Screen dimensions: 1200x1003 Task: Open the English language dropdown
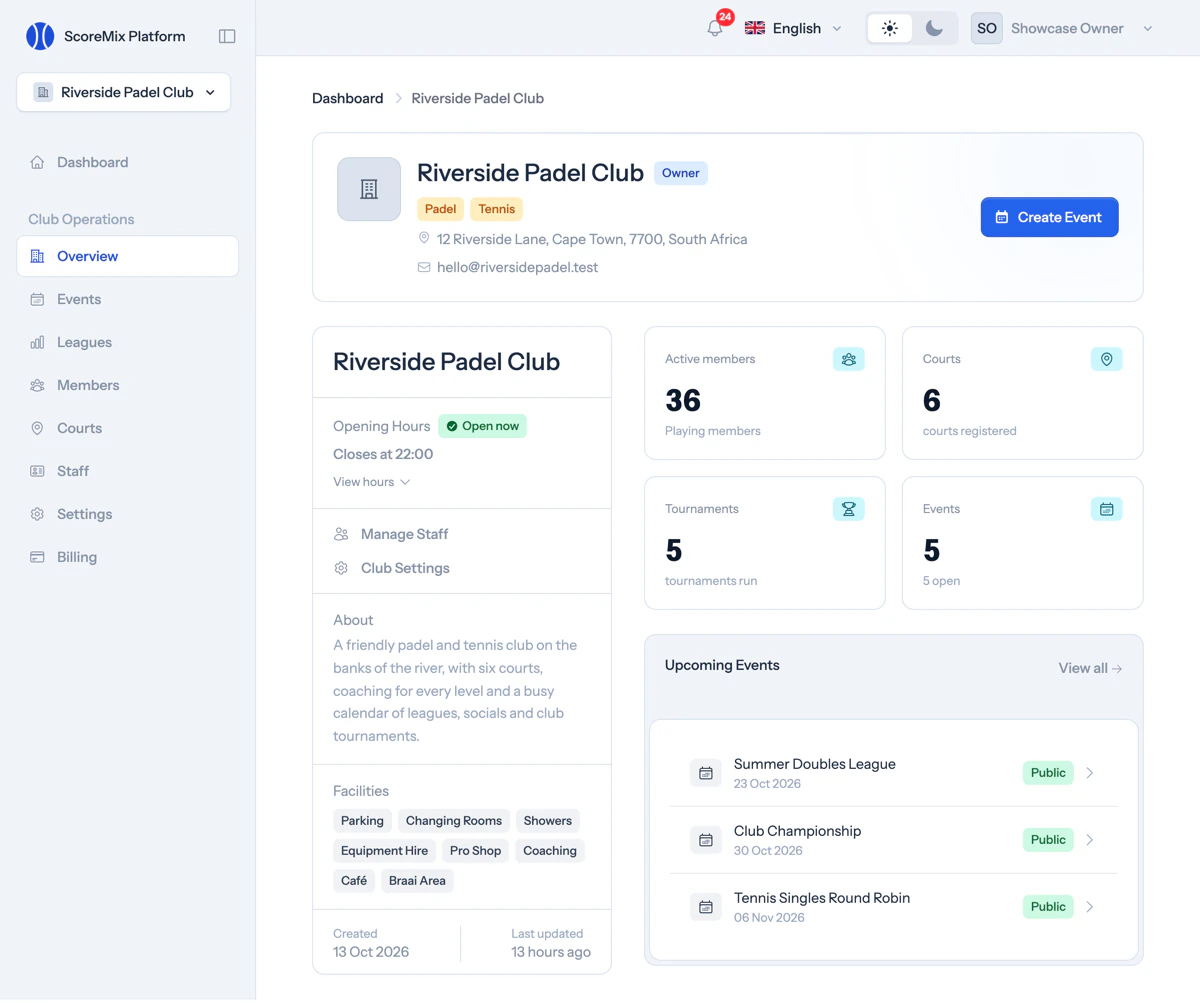click(x=794, y=28)
